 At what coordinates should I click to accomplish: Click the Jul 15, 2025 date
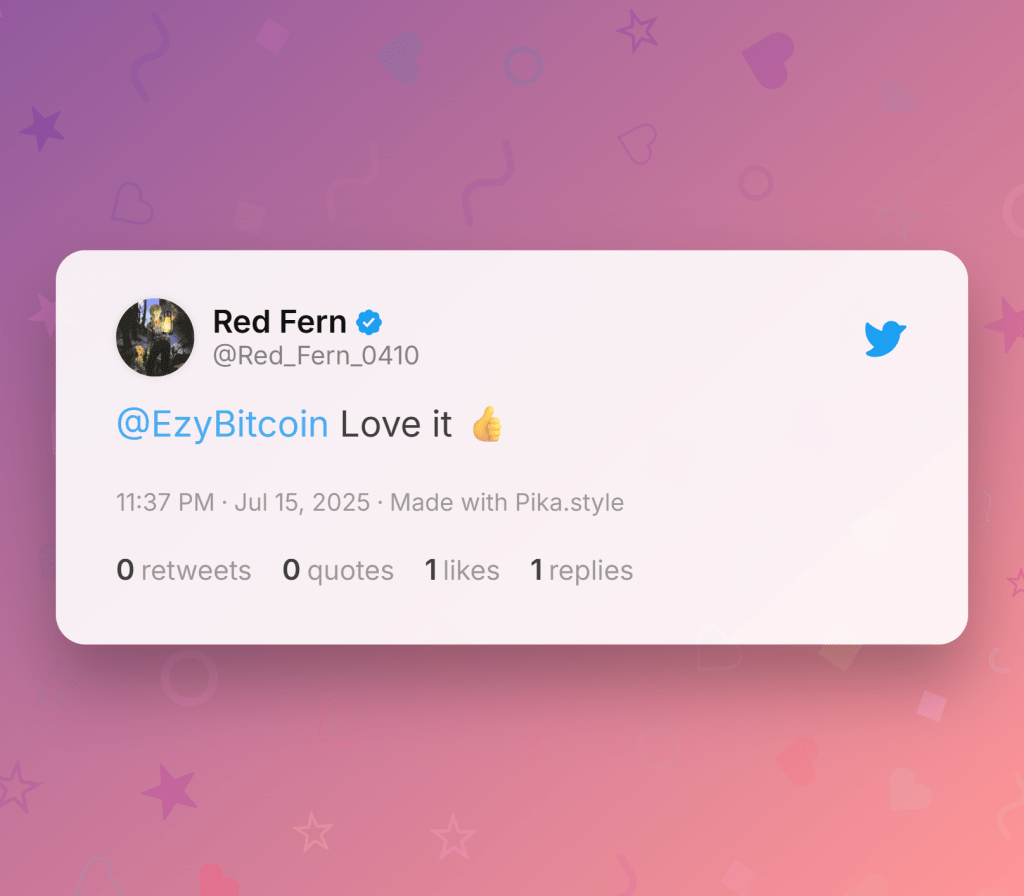click(302, 502)
